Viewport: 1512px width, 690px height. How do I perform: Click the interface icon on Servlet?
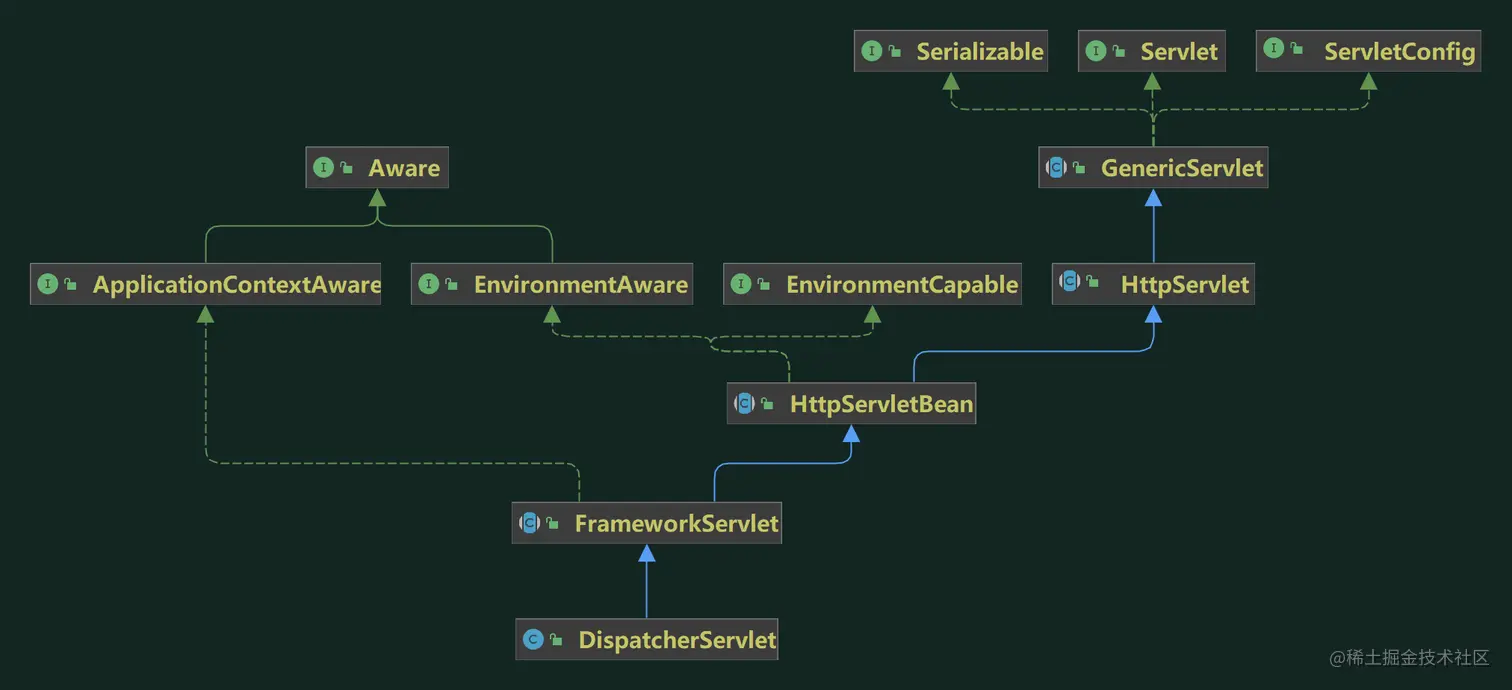1096,51
